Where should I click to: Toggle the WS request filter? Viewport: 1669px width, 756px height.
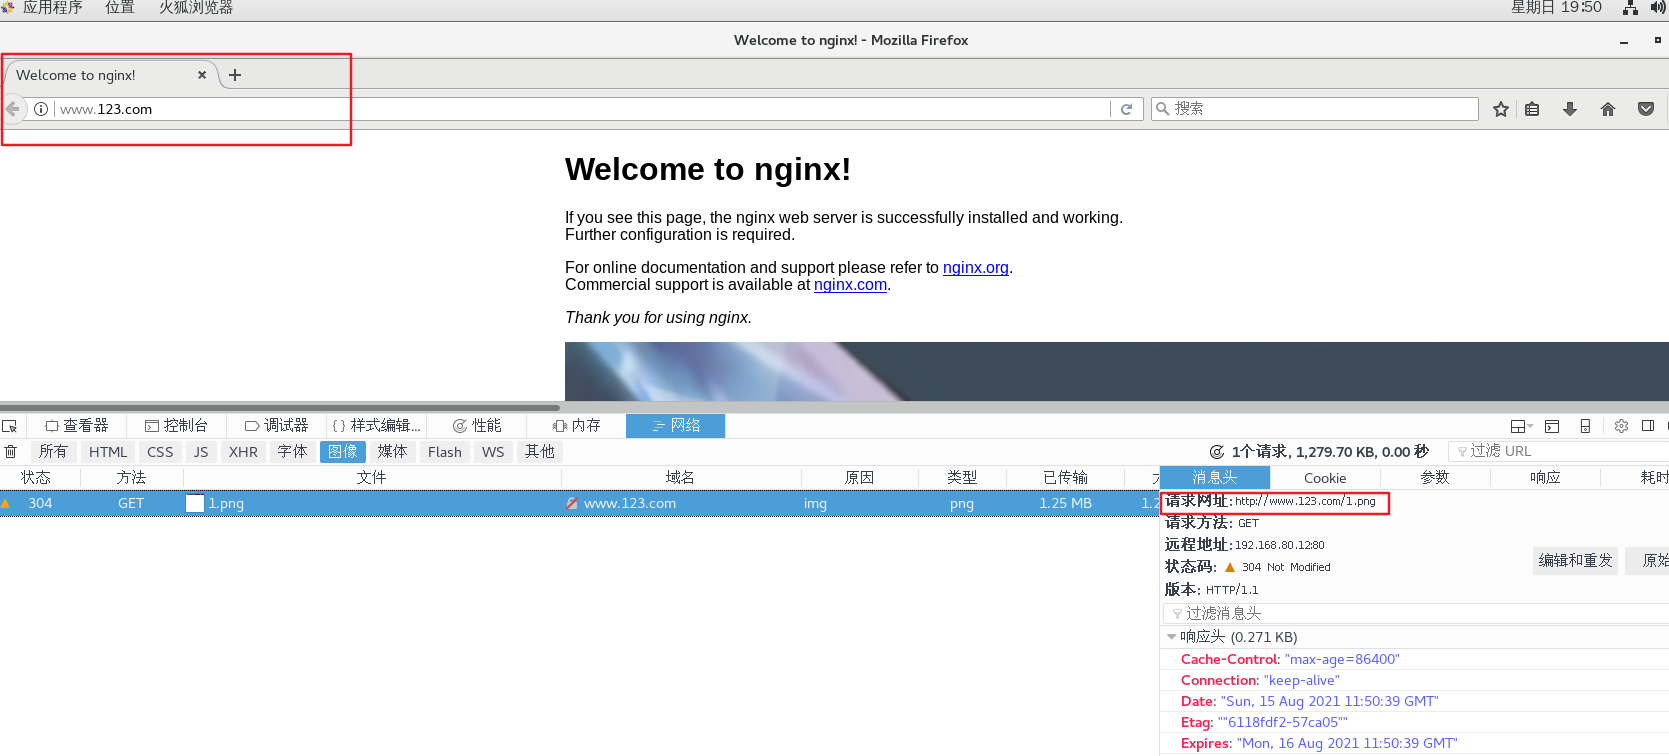click(x=493, y=452)
